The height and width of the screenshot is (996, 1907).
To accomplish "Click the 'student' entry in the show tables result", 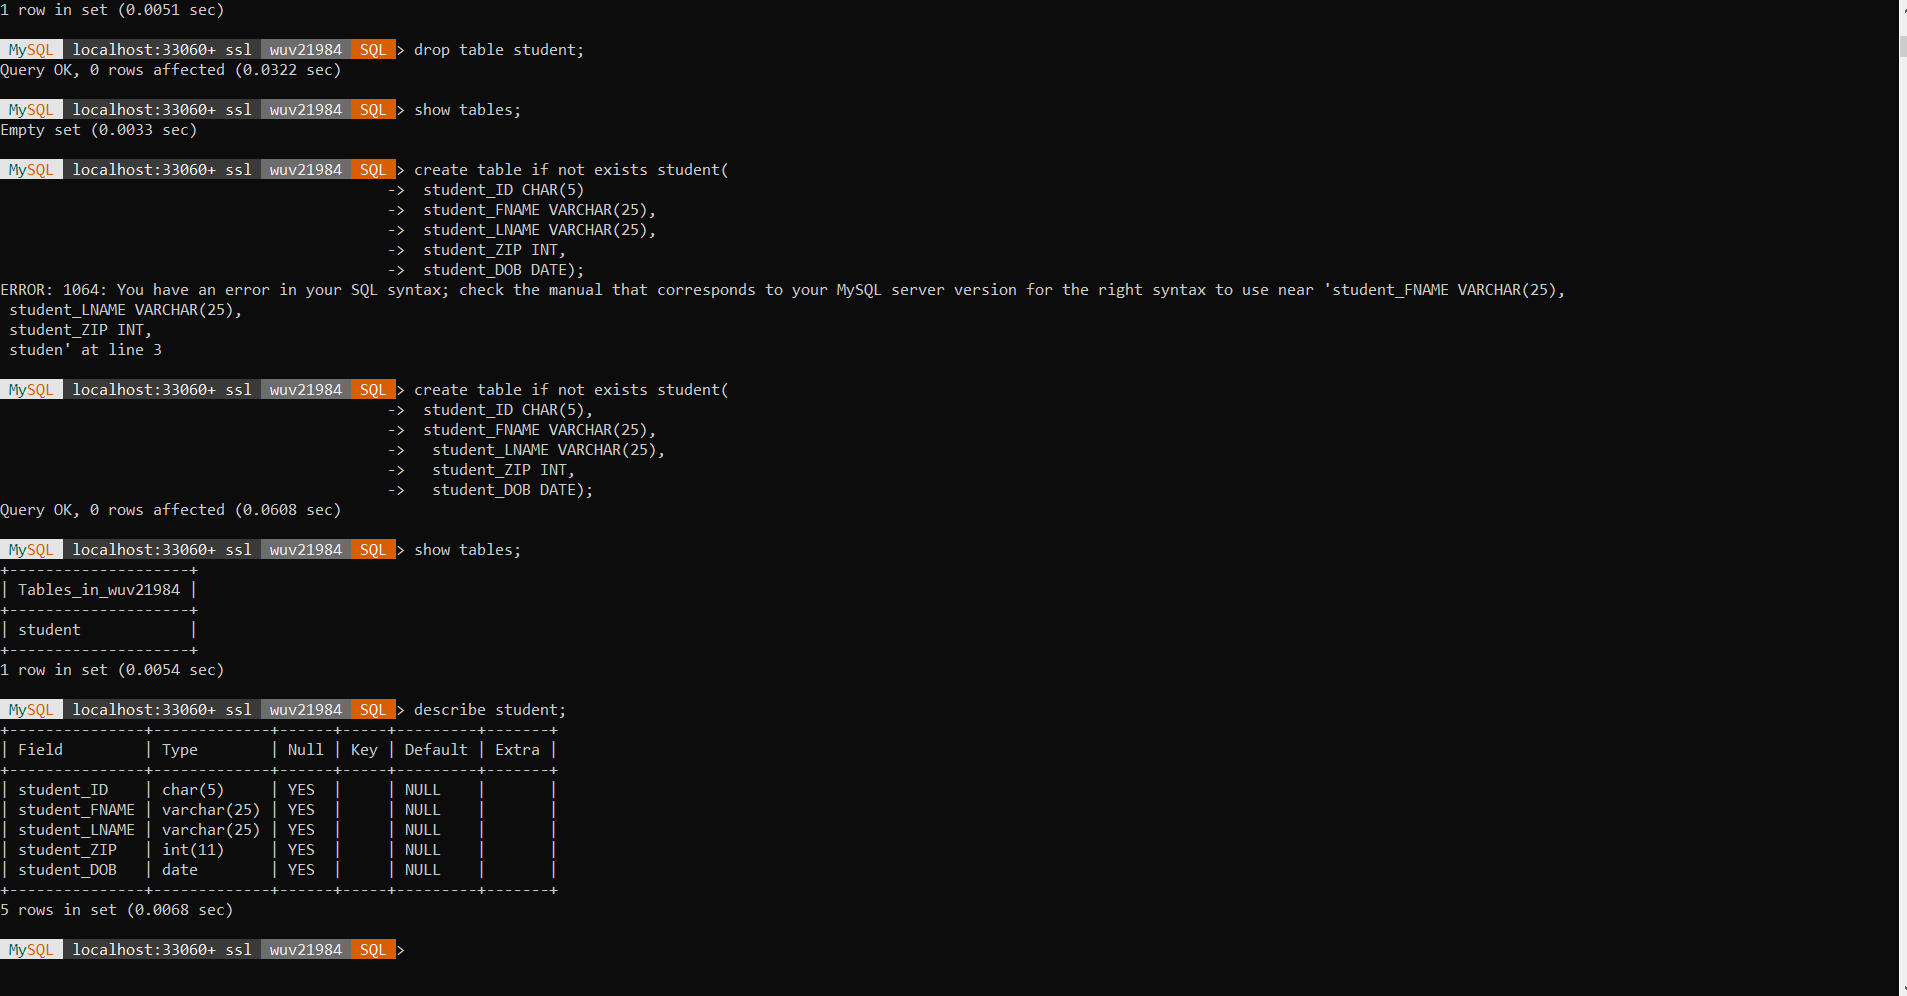I will pyautogui.click(x=49, y=630).
